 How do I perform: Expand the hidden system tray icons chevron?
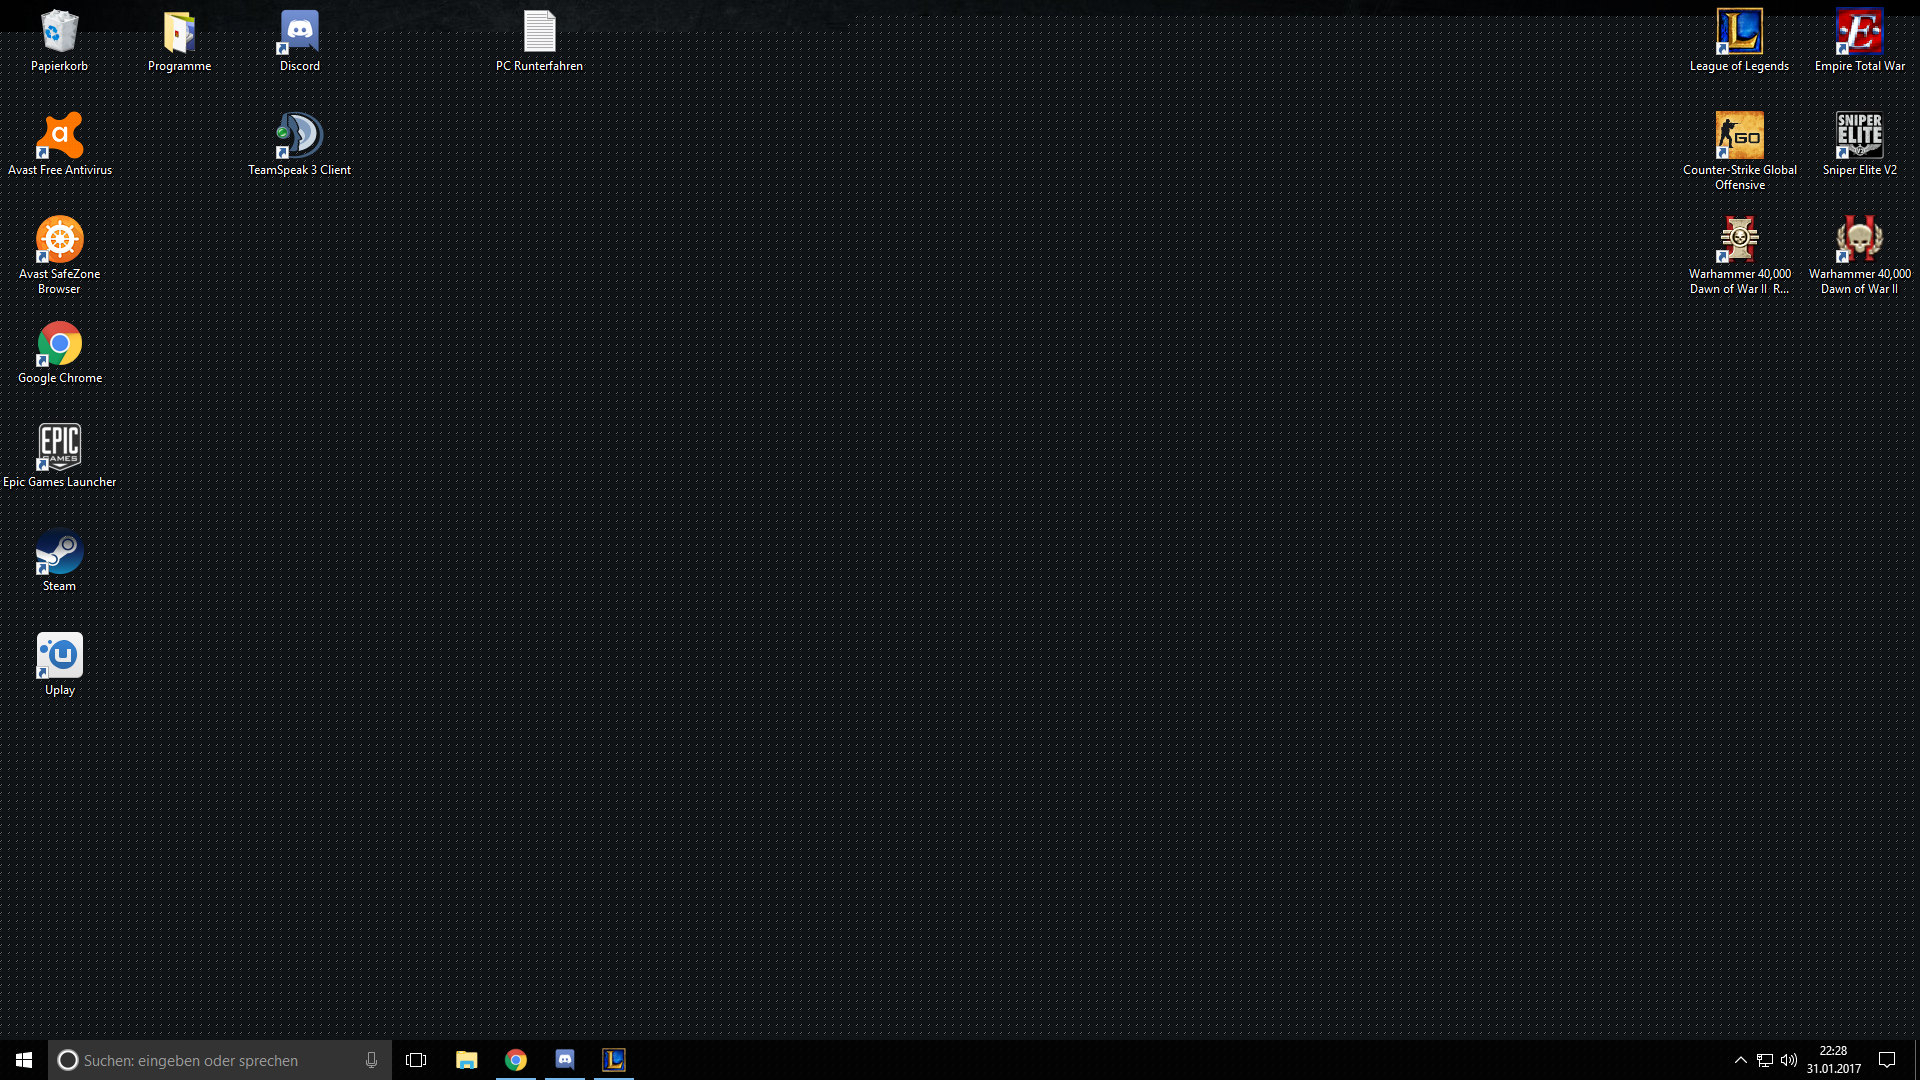(x=1740, y=1060)
